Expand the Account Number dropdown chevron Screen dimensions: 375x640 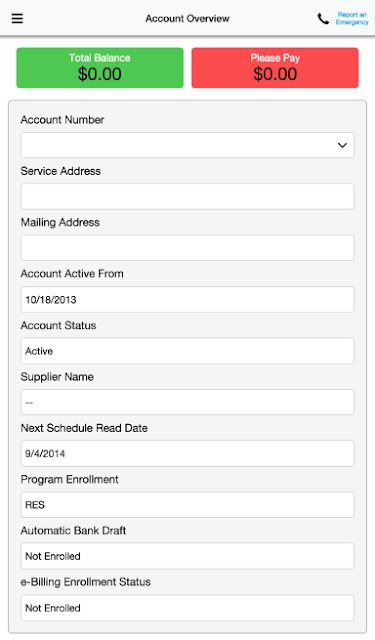point(342,145)
